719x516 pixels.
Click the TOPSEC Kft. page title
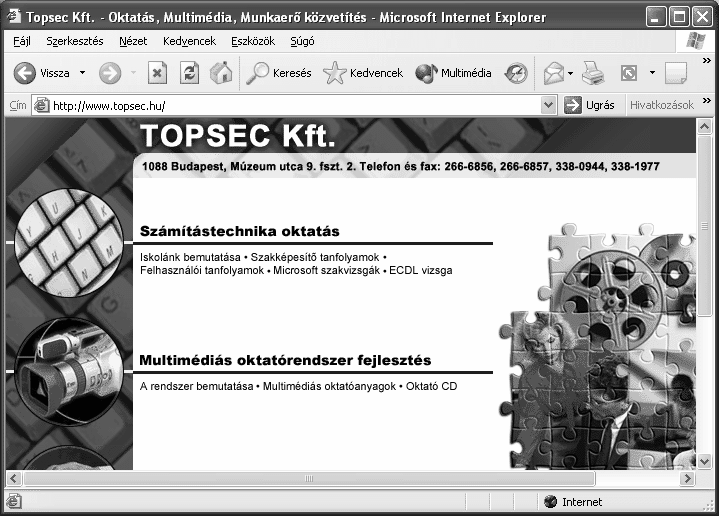(x=238, y=136)
